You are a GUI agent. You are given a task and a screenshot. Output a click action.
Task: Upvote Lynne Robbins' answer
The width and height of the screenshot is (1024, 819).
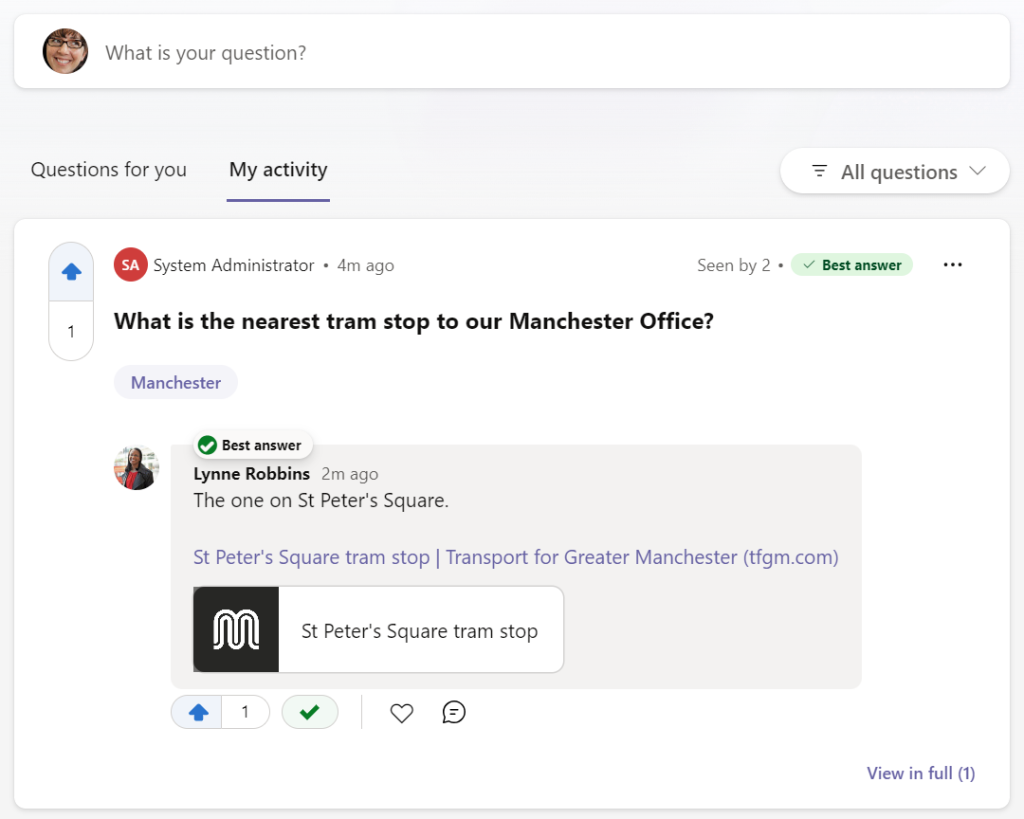(198, 712)
